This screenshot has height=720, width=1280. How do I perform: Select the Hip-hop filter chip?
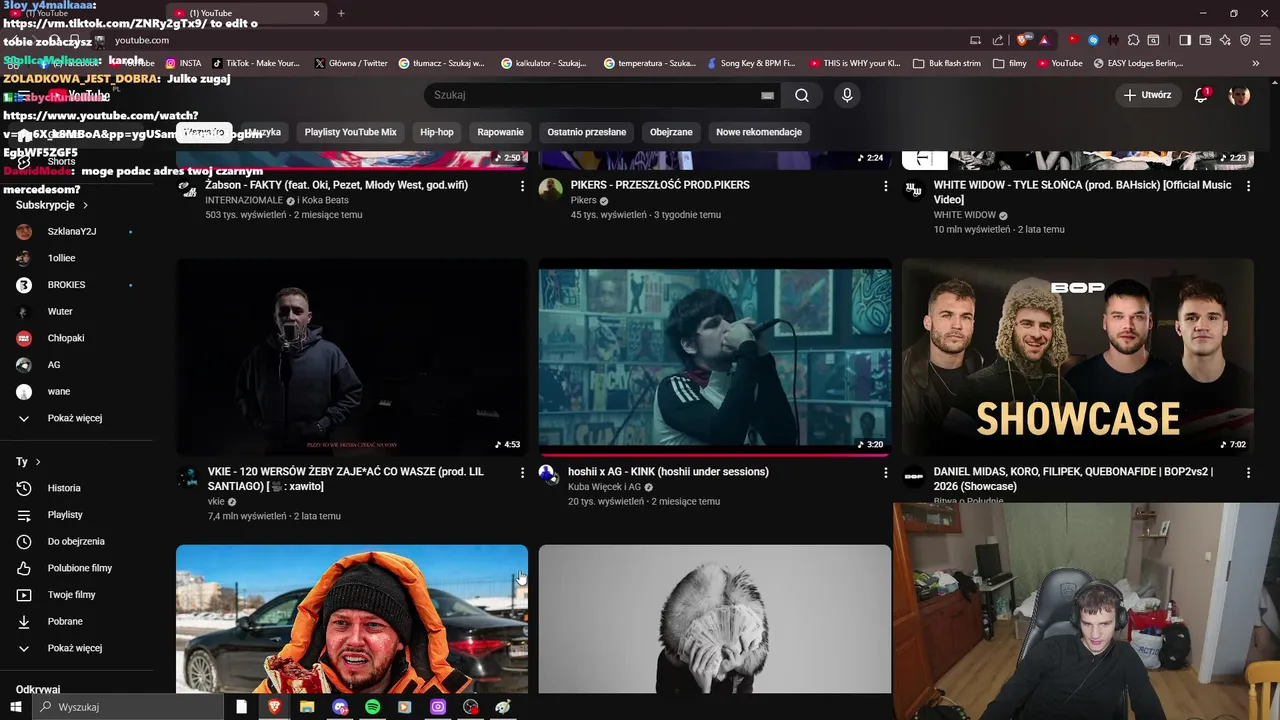437,132
